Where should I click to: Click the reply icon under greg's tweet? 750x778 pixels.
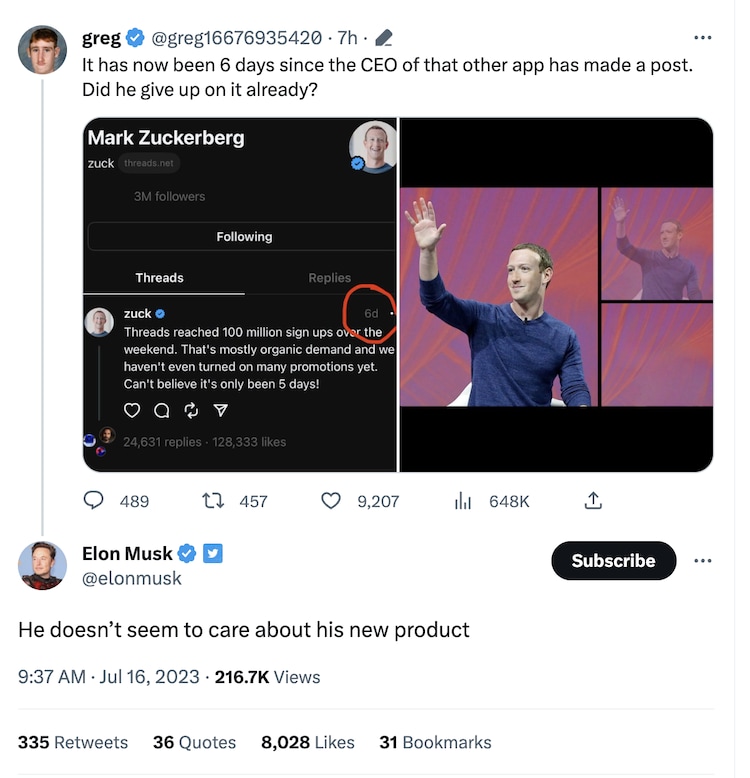click(x=93, y=500)
